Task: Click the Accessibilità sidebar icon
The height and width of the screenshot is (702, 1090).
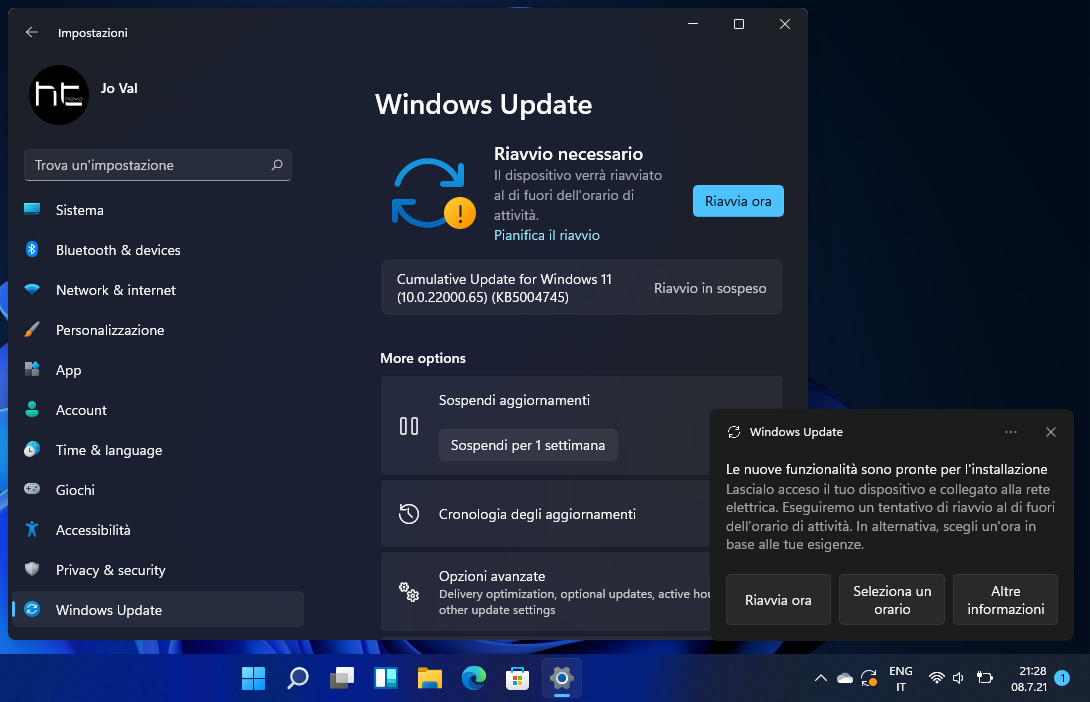Action: tap(32, 530)
